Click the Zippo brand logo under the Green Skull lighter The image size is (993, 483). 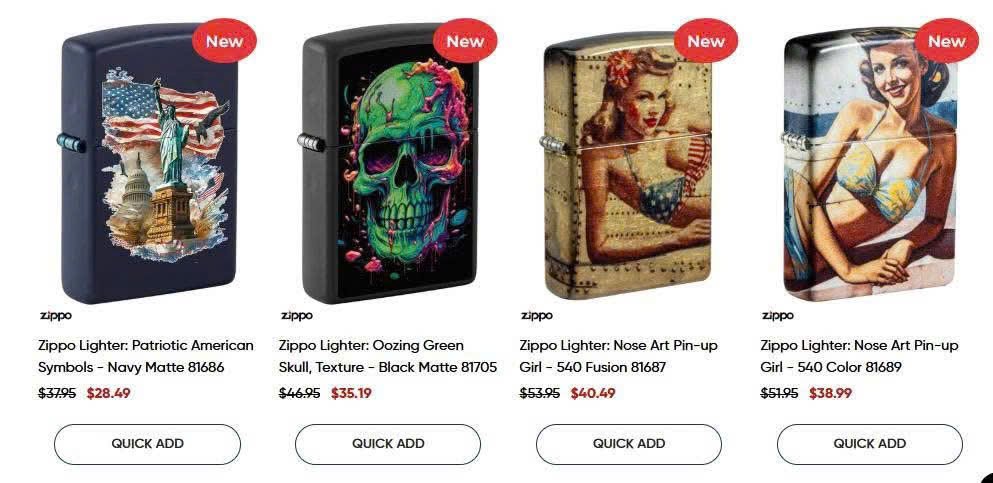click(x=296, y=315)
